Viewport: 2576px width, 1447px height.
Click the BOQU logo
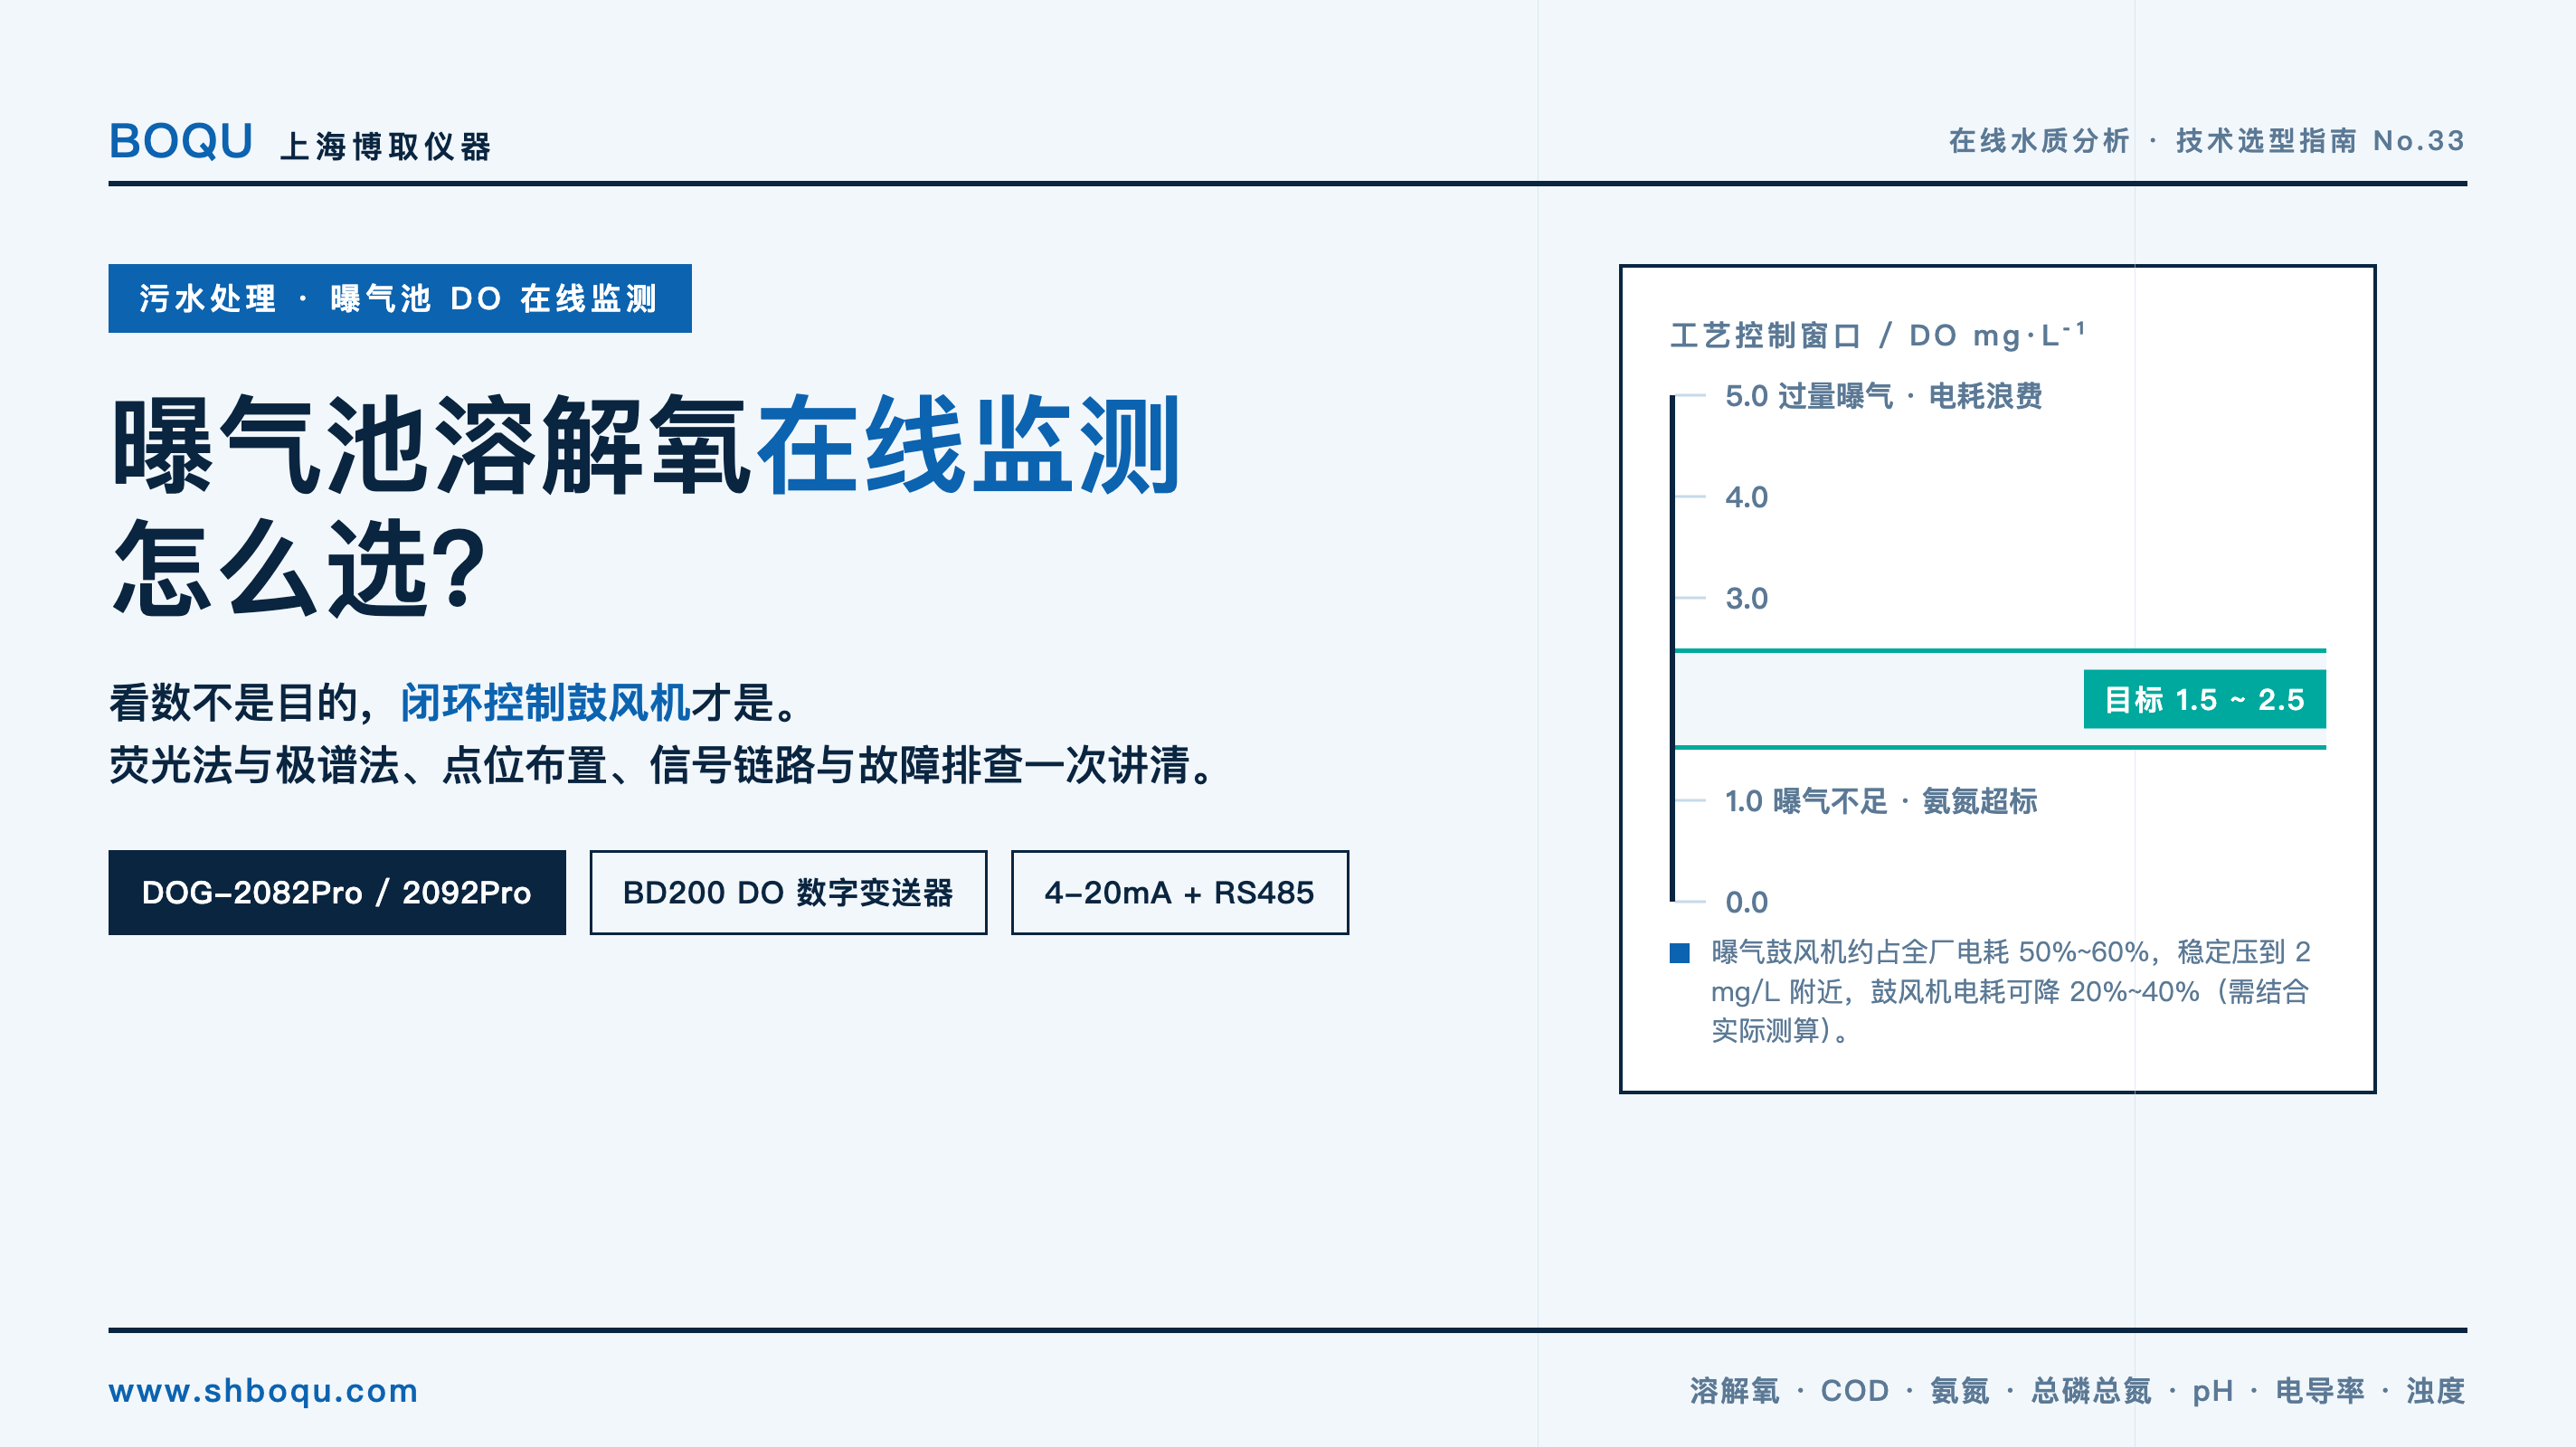pyautogui.click(x=181, y=141)
